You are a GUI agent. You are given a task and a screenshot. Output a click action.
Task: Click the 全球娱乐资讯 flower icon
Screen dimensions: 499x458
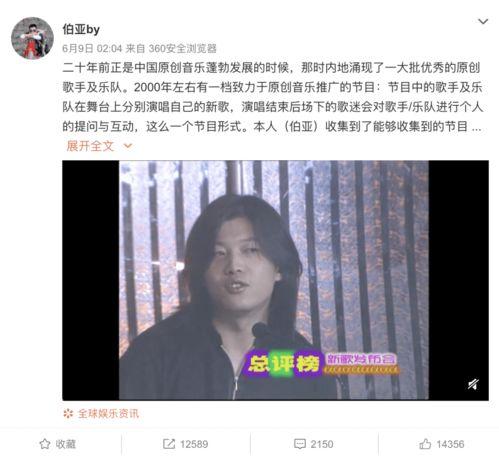[x=68, y=414]
